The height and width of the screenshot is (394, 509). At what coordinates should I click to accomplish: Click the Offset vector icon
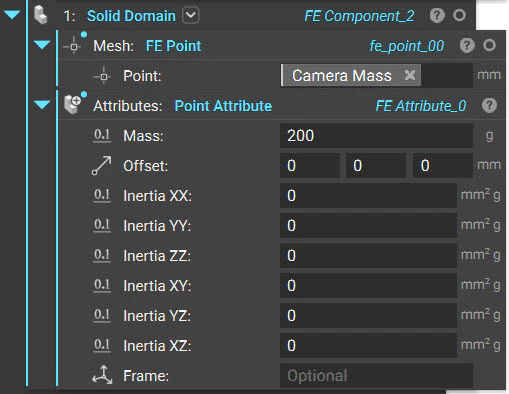[102, 165]
